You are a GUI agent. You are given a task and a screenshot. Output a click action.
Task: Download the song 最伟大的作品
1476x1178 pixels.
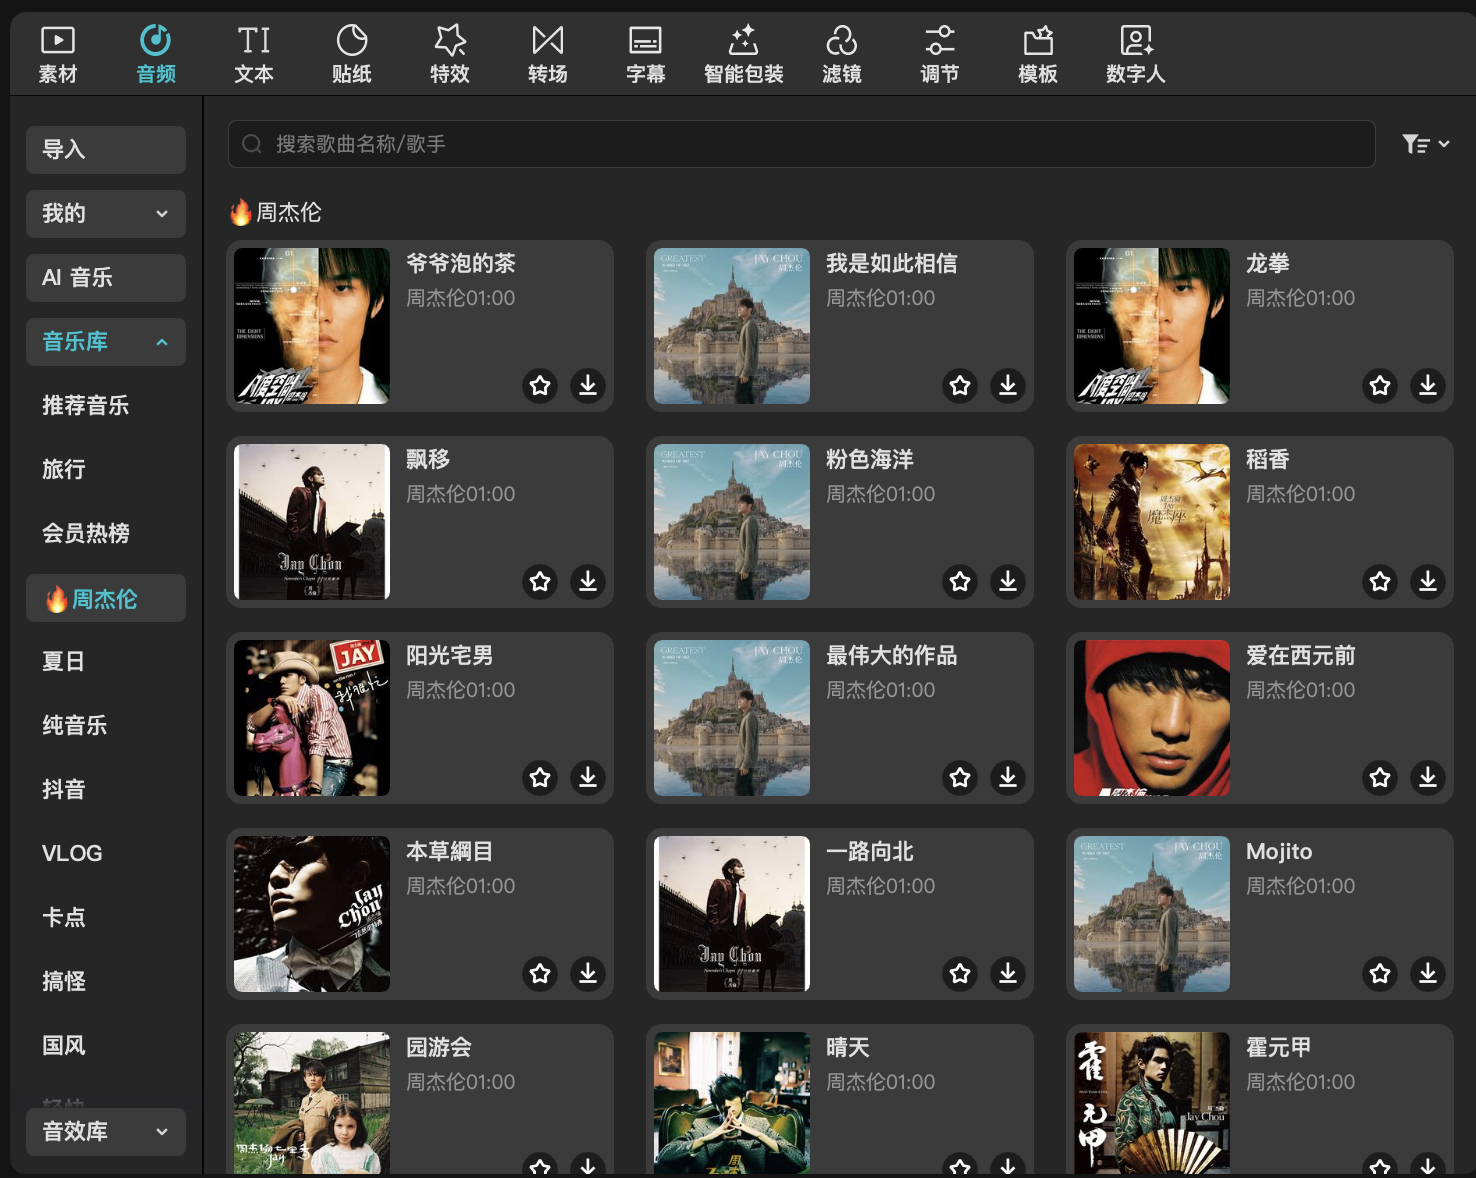(x=1008, y=777)
